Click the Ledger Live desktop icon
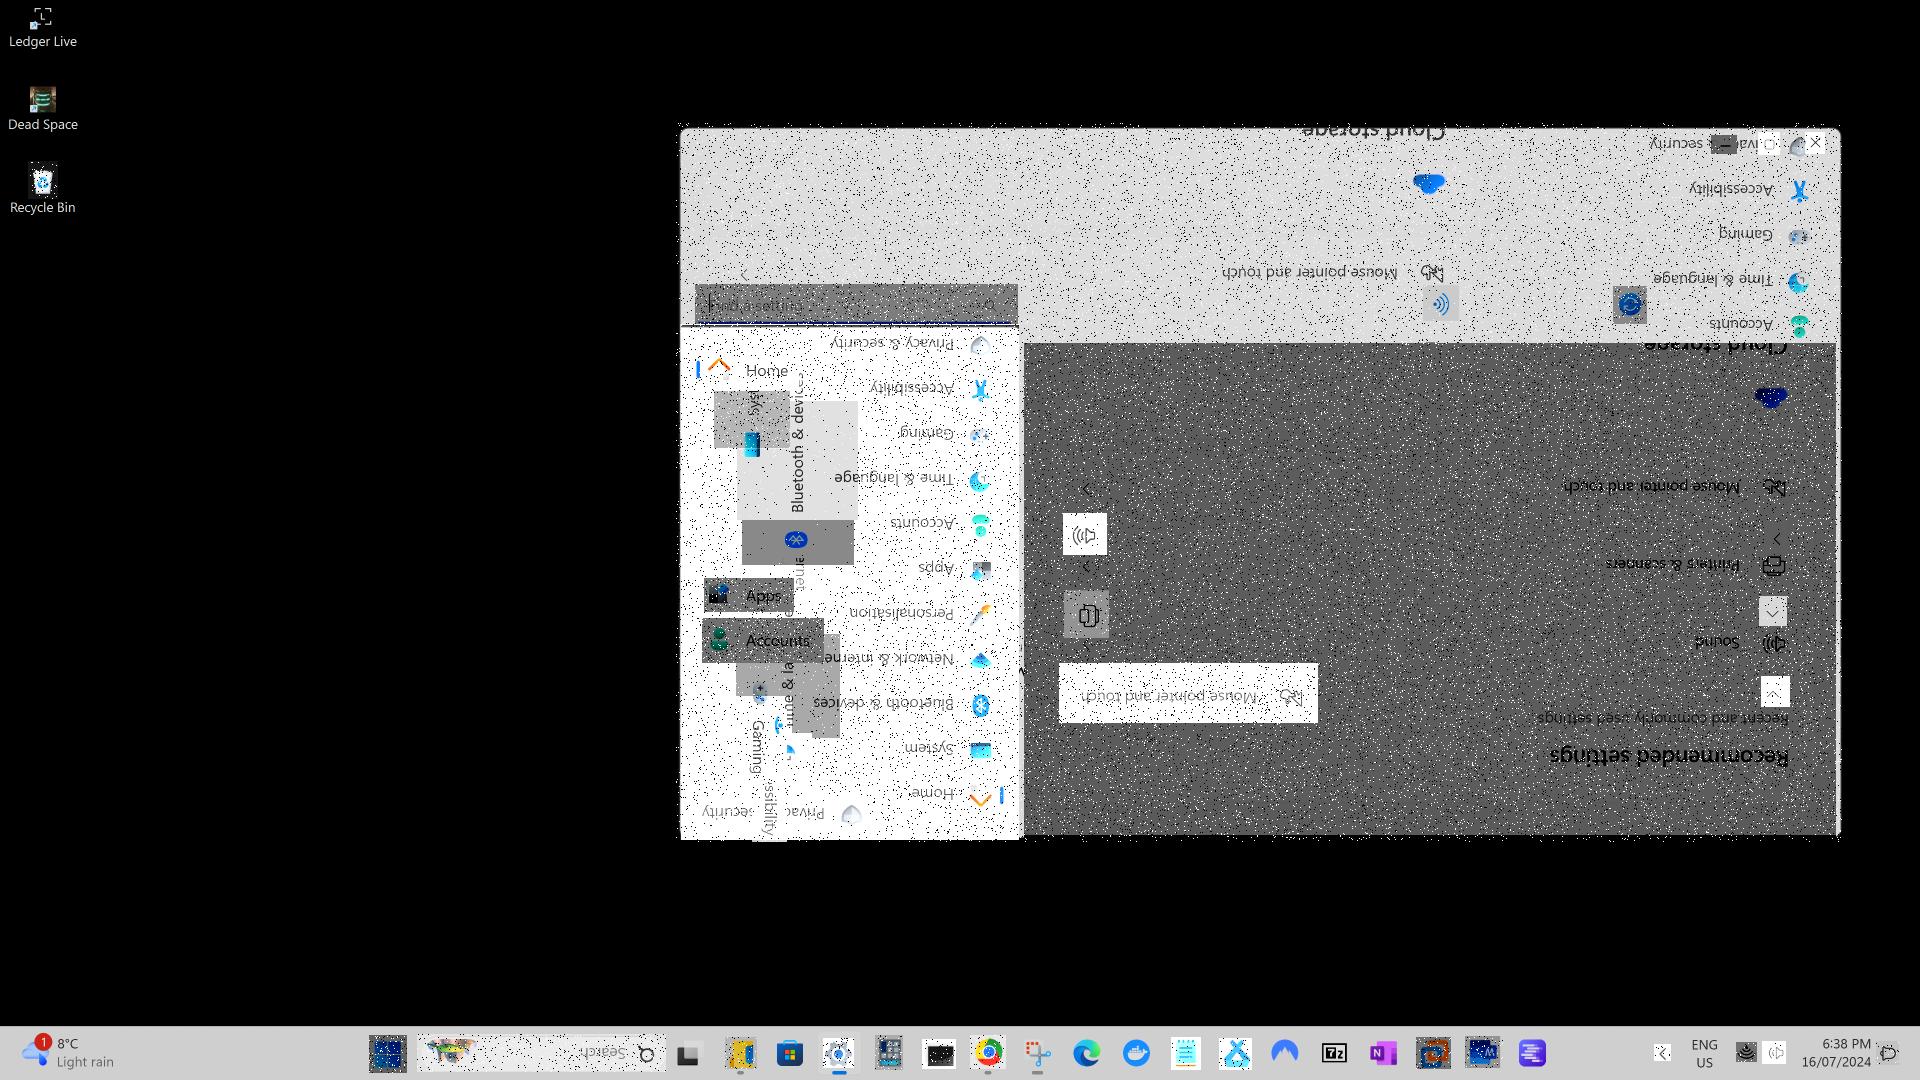This screenshot has width=1920, height=1080. coord(41,16)
